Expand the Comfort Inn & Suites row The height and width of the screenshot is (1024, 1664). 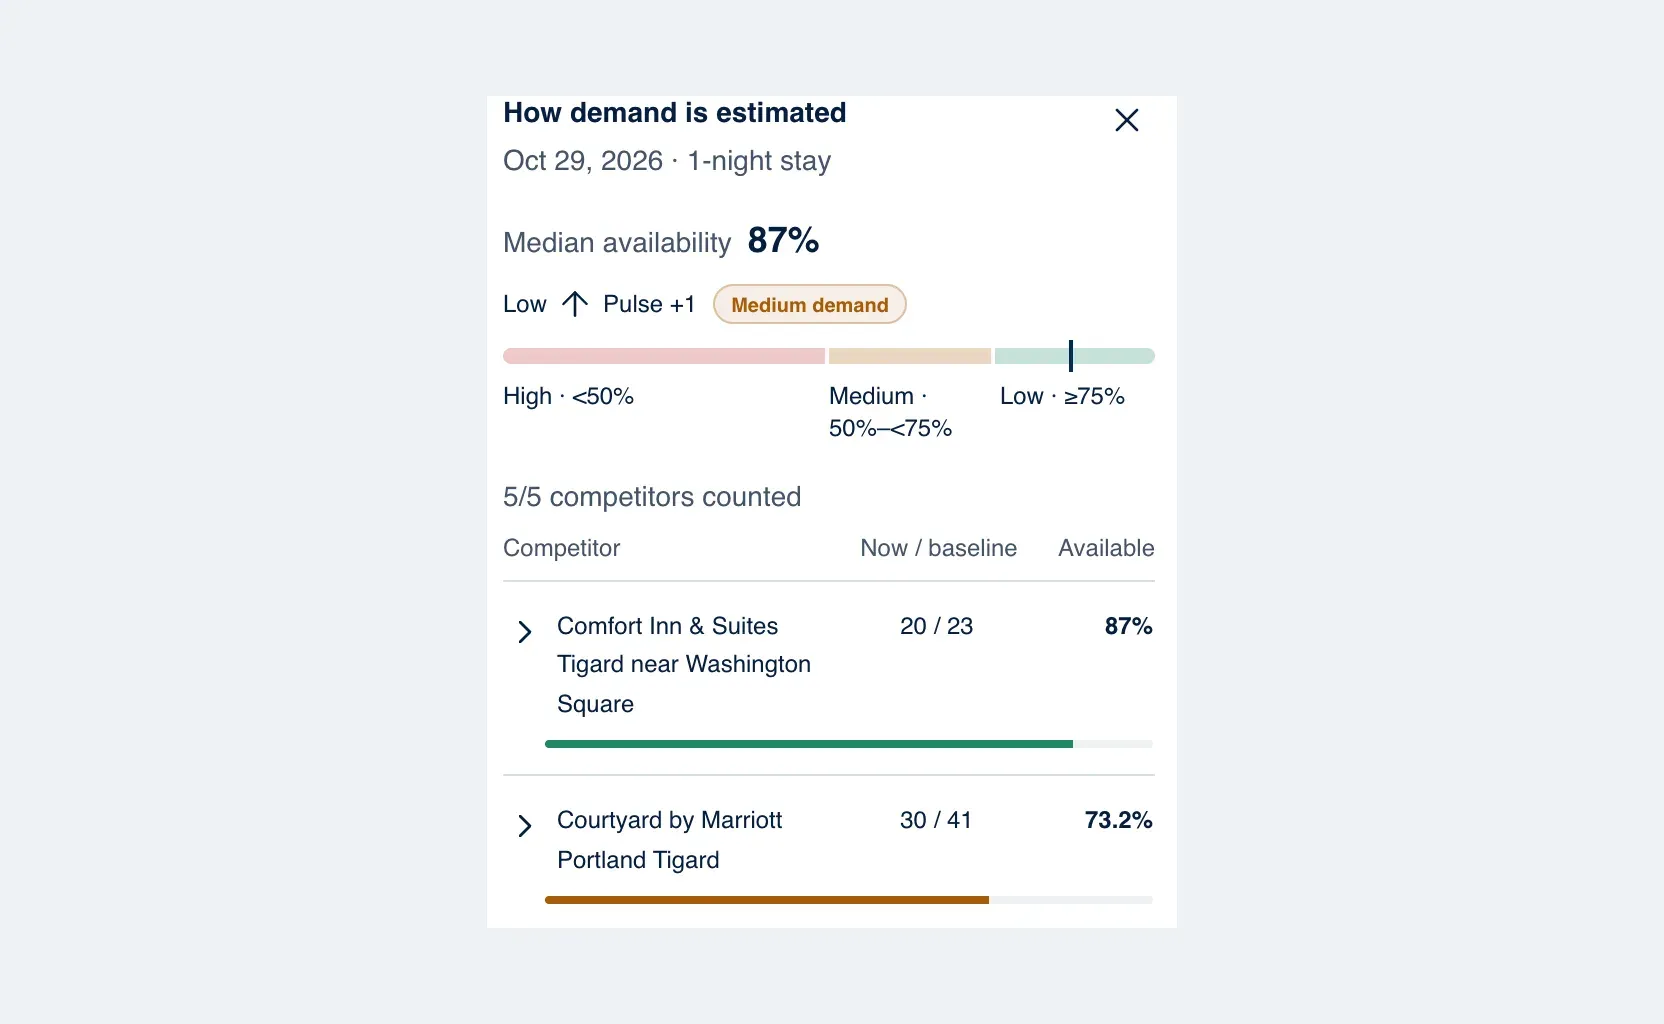pyautogui.click(x=524, y=631)
